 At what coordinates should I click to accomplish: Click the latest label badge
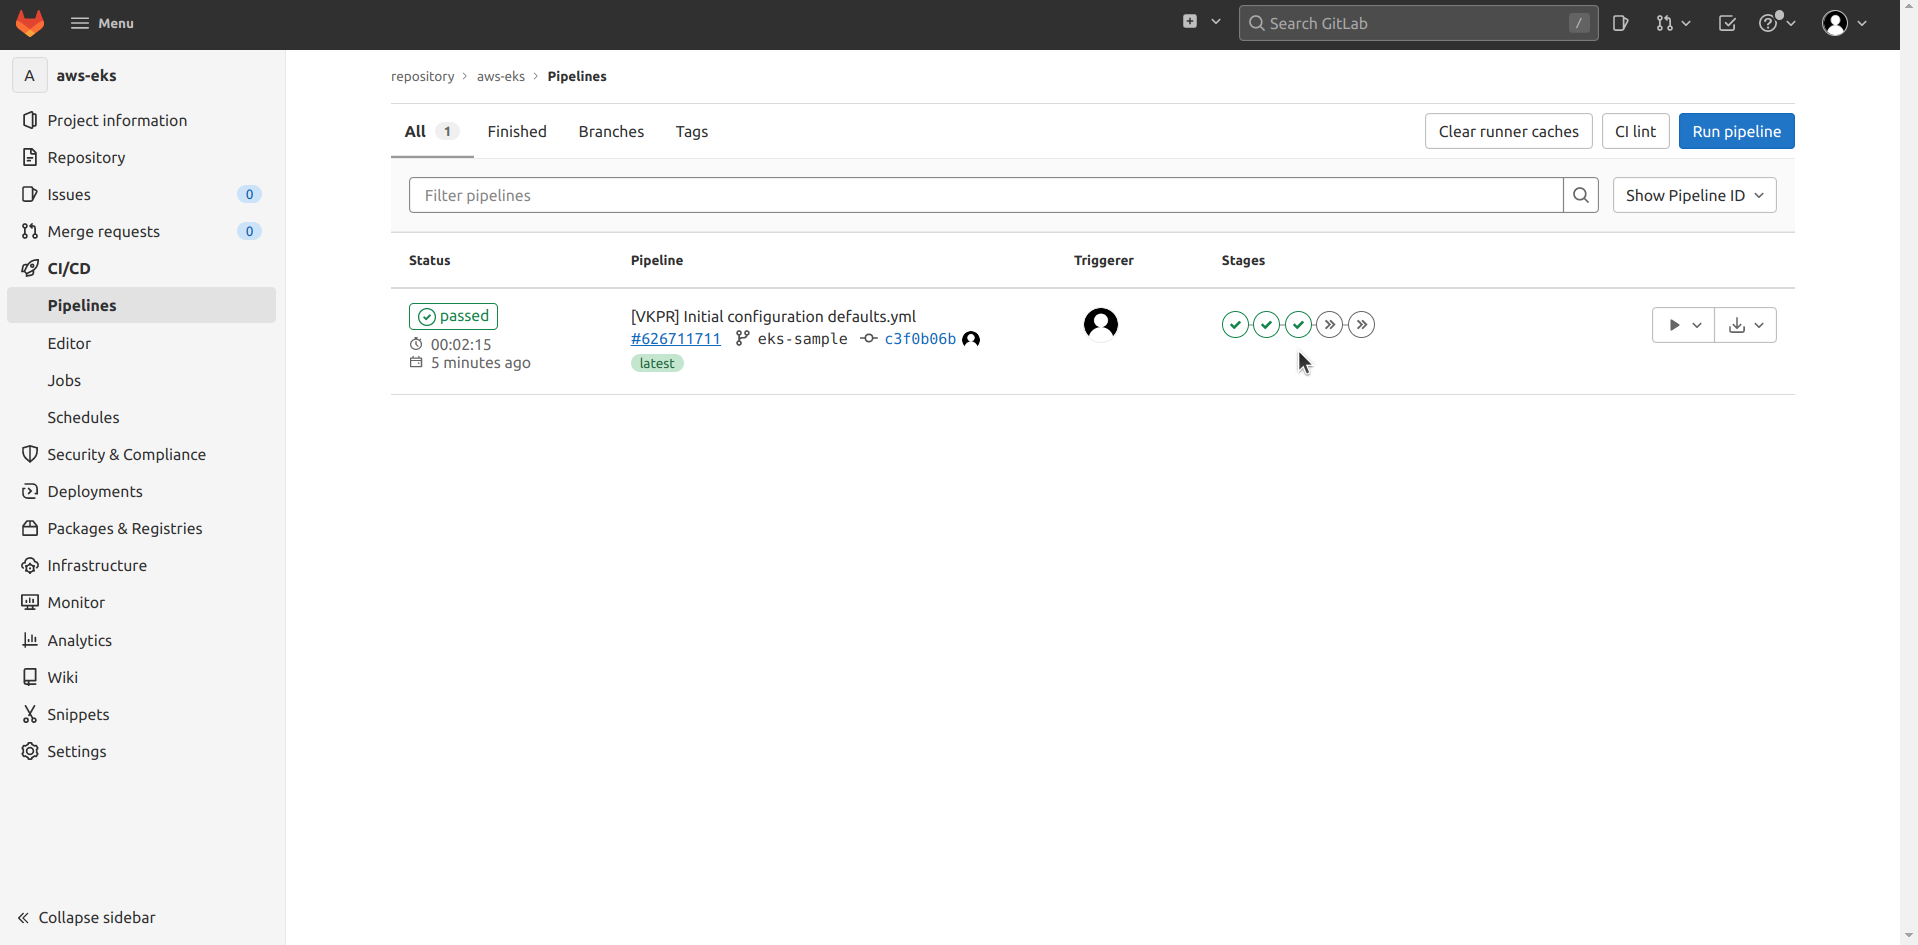(x=657, y=363)
